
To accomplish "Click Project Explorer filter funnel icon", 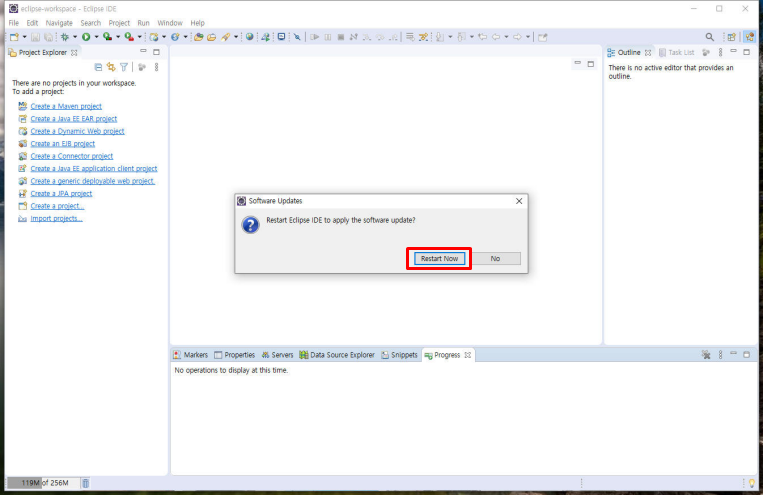I will 124,67.
